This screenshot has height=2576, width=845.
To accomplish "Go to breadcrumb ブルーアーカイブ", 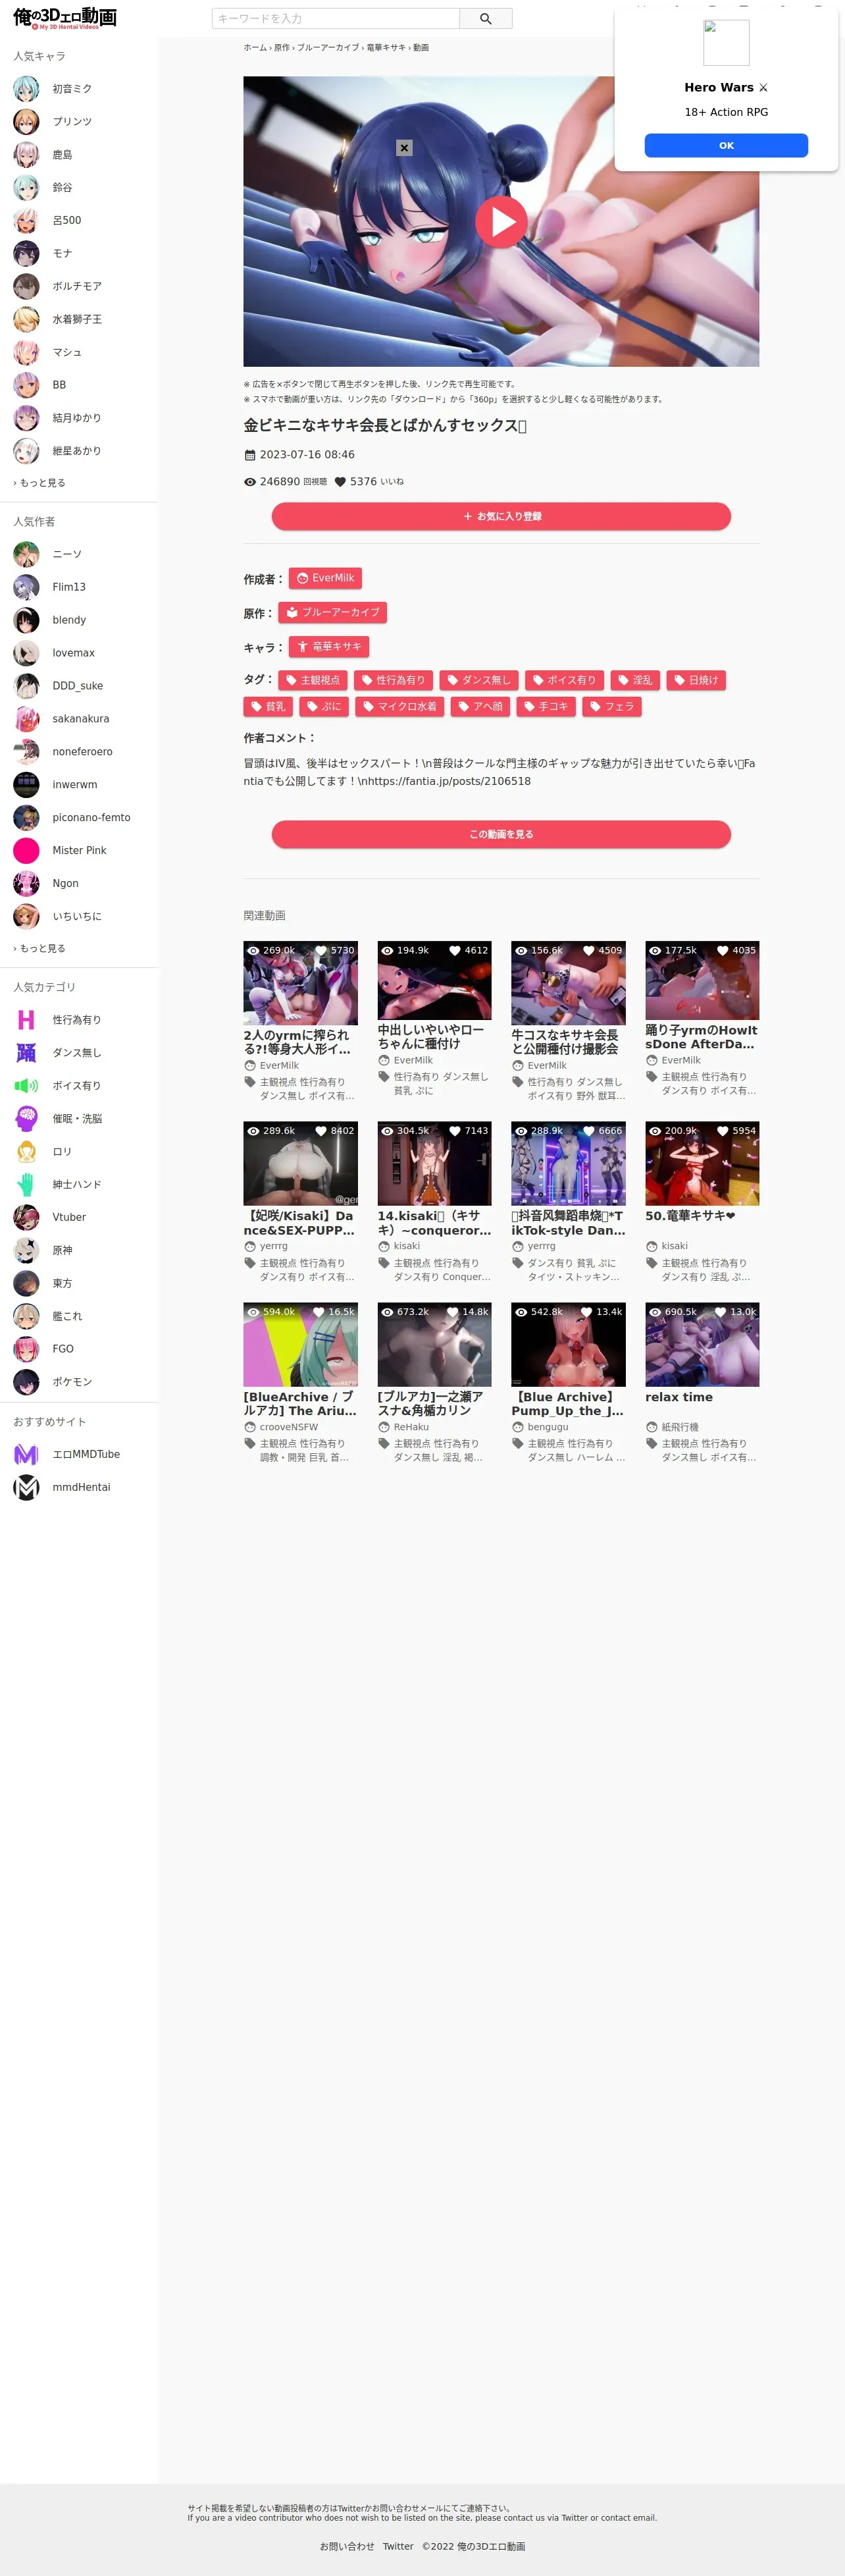I will coord(328,48).
